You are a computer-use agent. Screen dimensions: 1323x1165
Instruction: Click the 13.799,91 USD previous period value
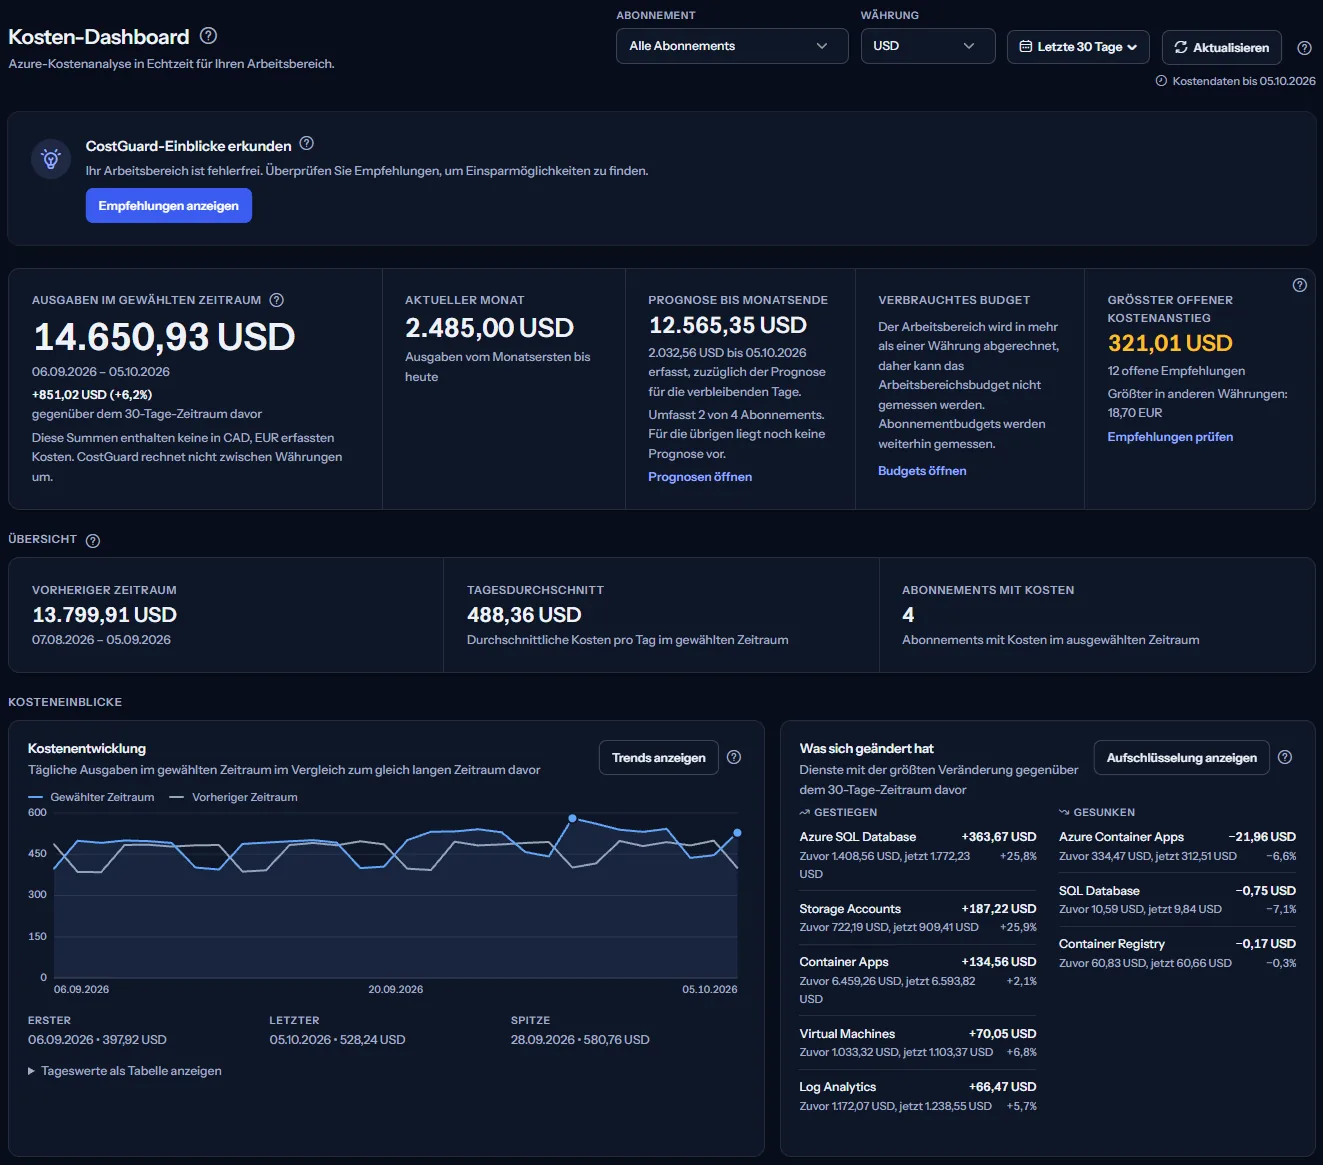coord(105,615)
